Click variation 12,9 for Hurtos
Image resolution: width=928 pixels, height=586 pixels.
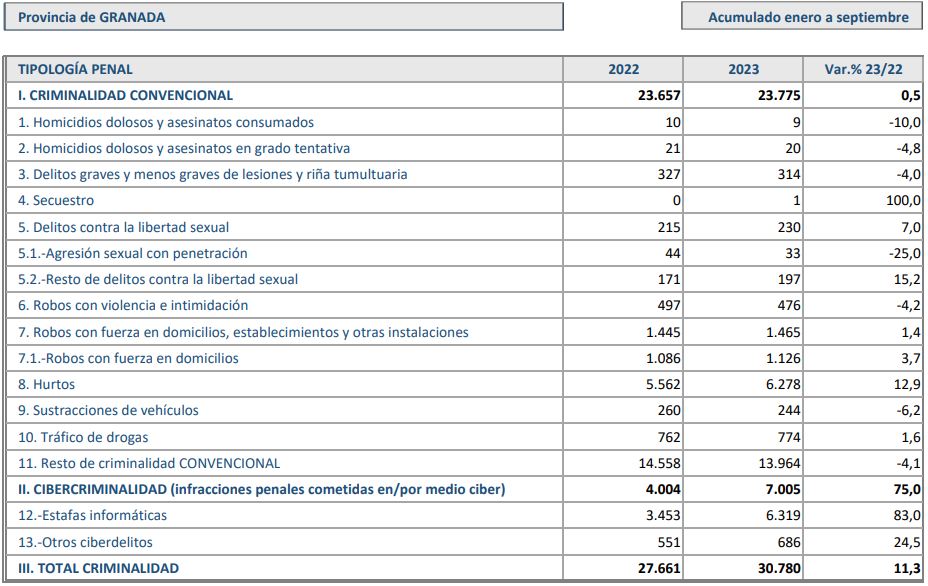point(907,384)
